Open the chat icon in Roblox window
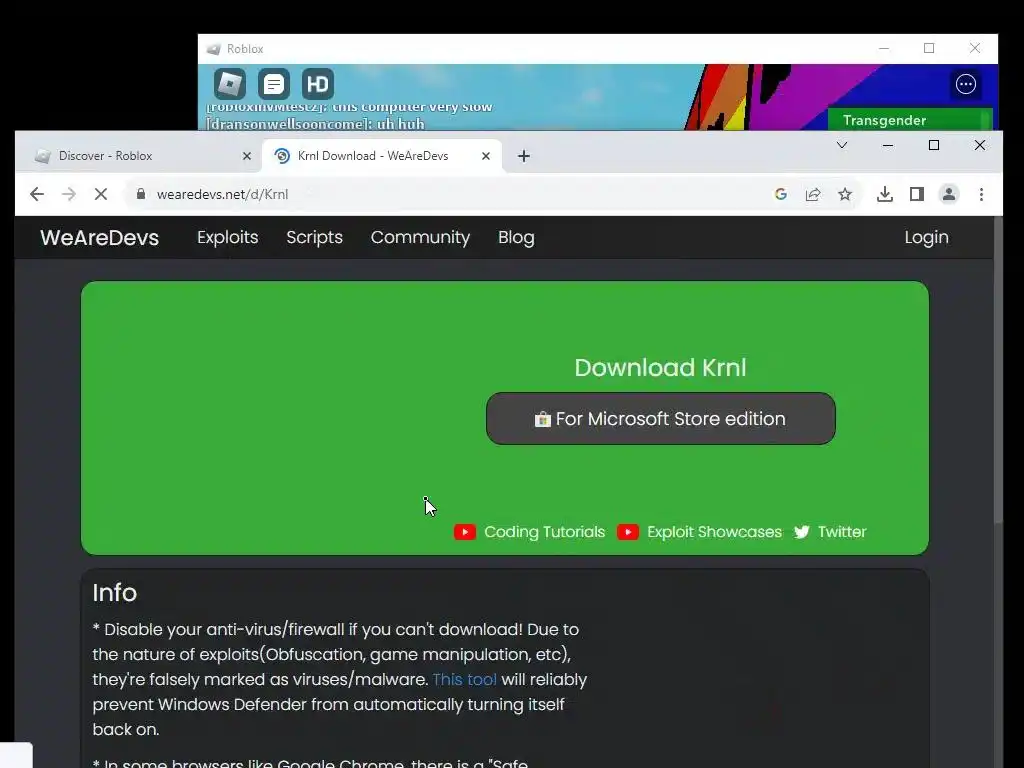This screenshot has height=768, width=1024. [x=274, y=84]
